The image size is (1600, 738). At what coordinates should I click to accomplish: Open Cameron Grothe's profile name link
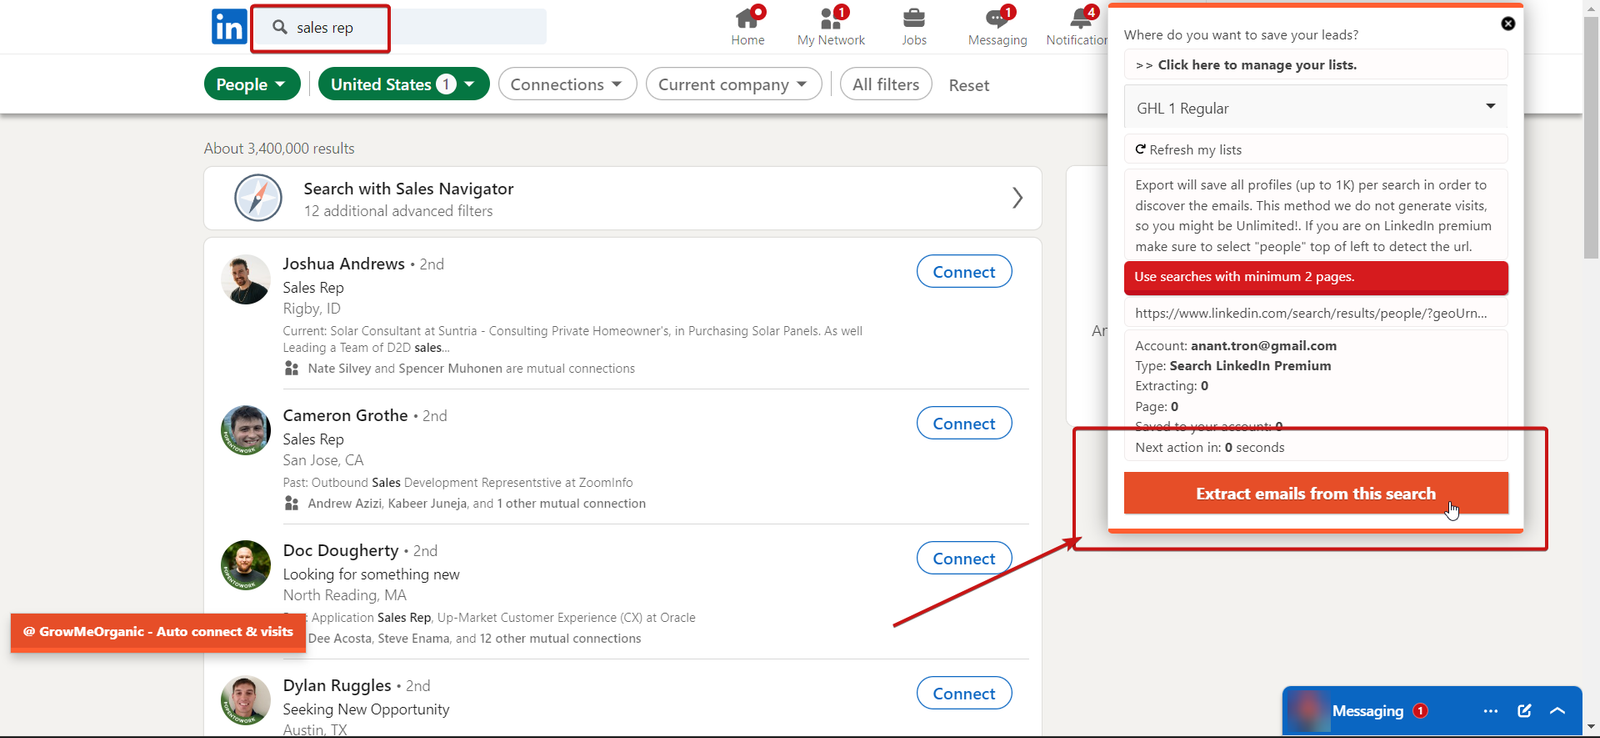[345, 415]
